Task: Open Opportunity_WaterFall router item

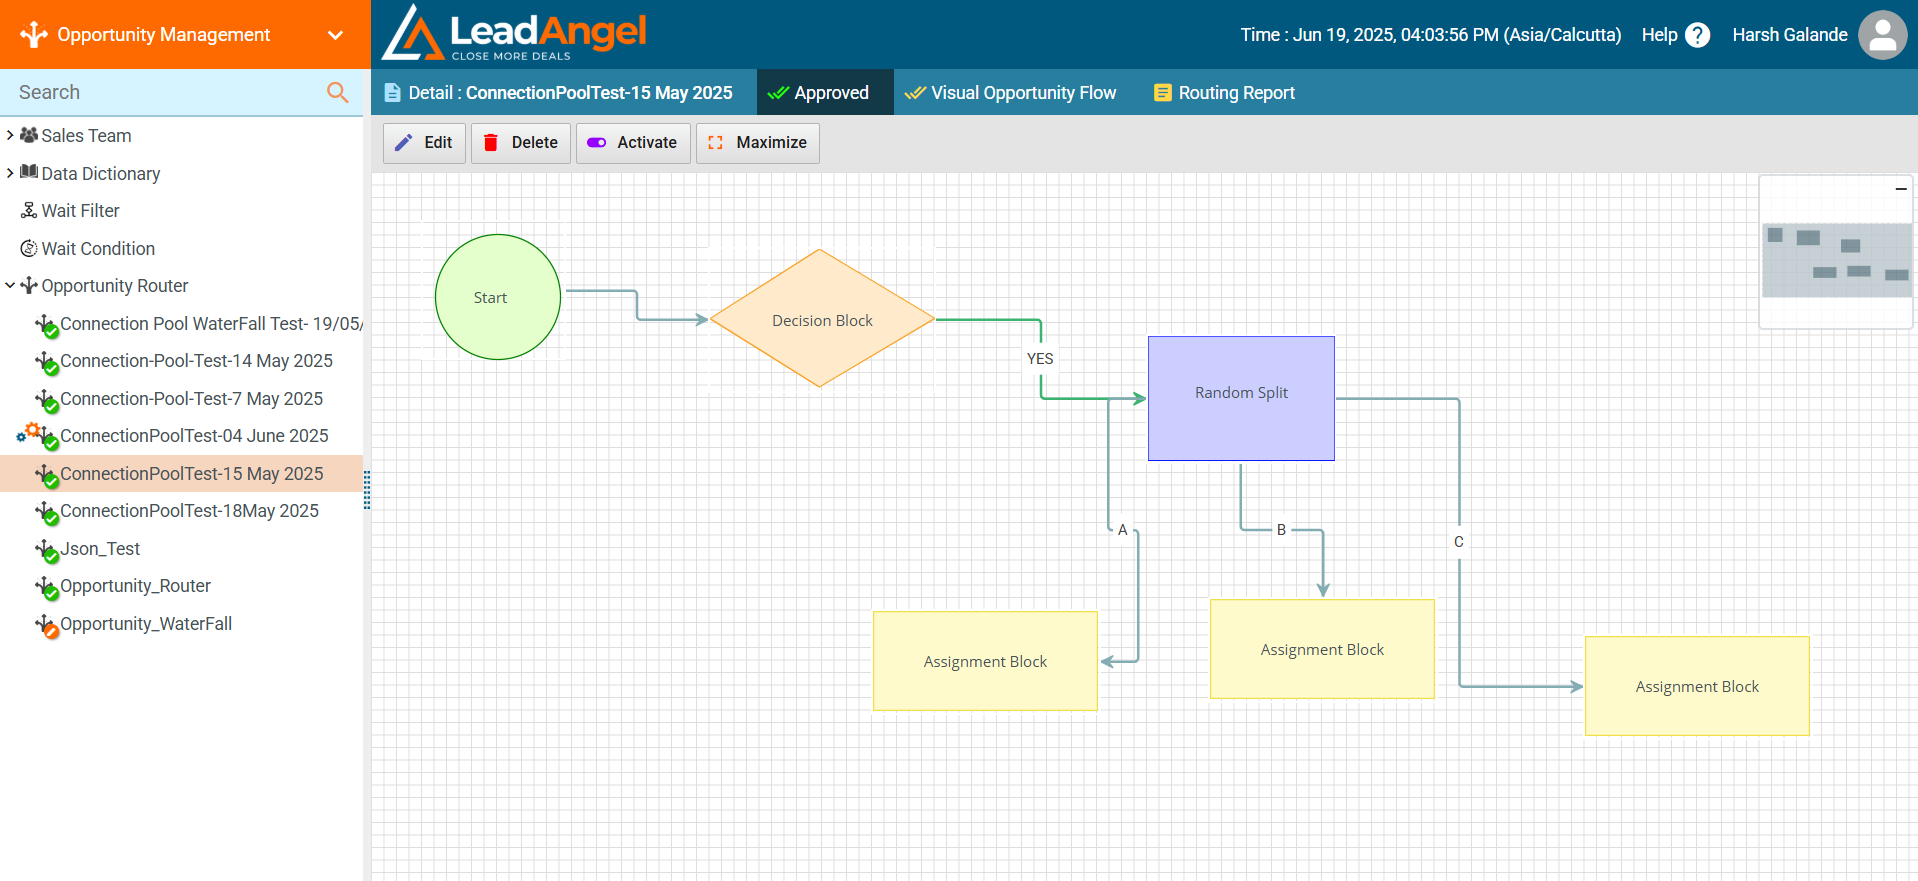Action: [x=146, y=624]
